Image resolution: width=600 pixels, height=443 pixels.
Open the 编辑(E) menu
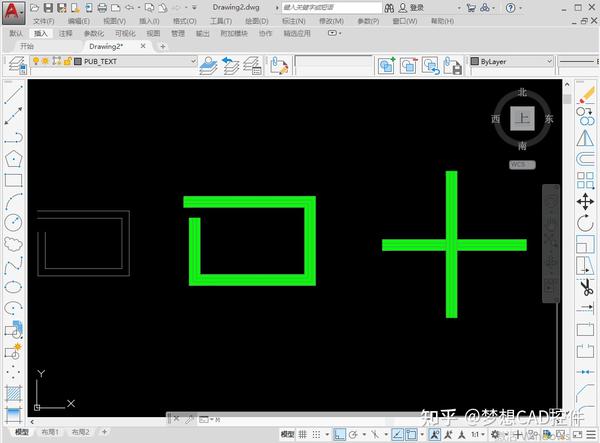78,21
